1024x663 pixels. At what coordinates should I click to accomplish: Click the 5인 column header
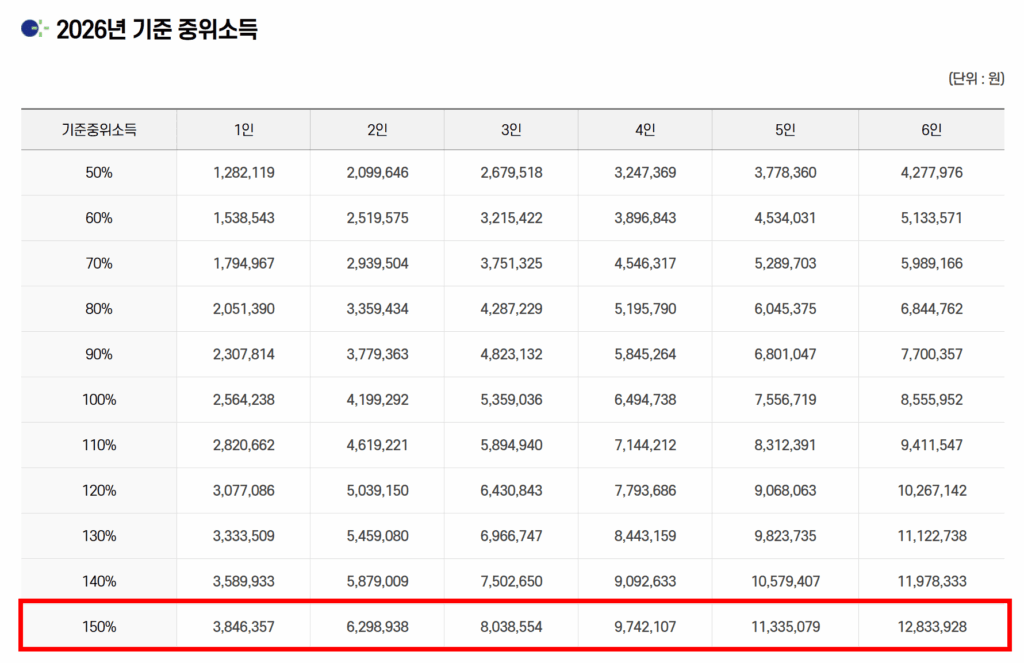785,129
